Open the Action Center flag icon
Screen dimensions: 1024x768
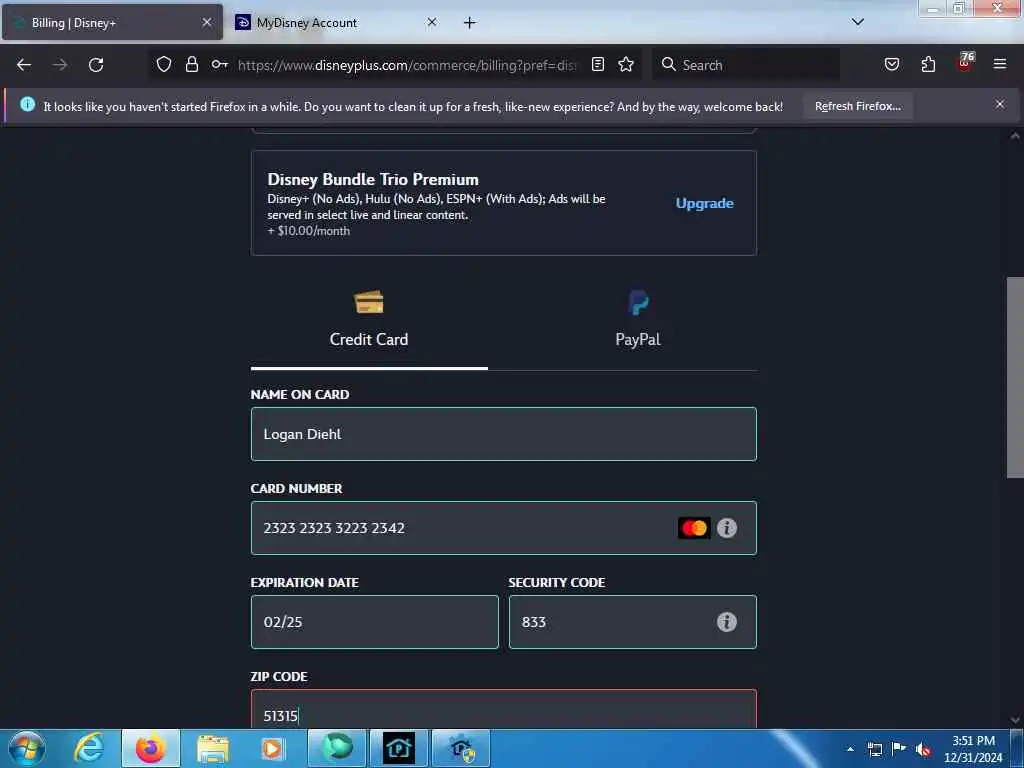coord(899,749)
